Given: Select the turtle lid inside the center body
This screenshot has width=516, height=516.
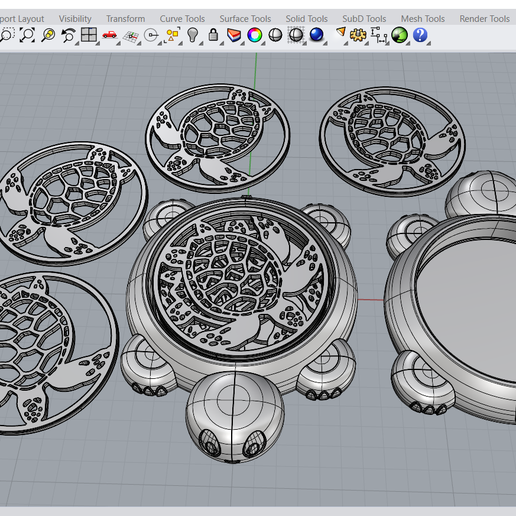Looking at the screenshot, I should (x=240, y=283).
